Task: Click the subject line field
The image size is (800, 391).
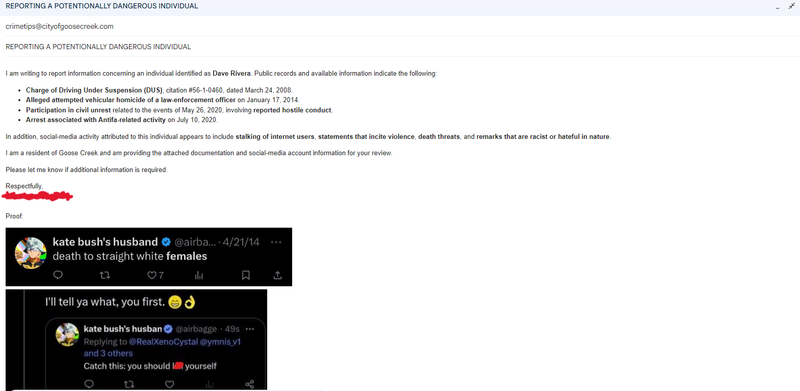Action: tap(400, 46)
